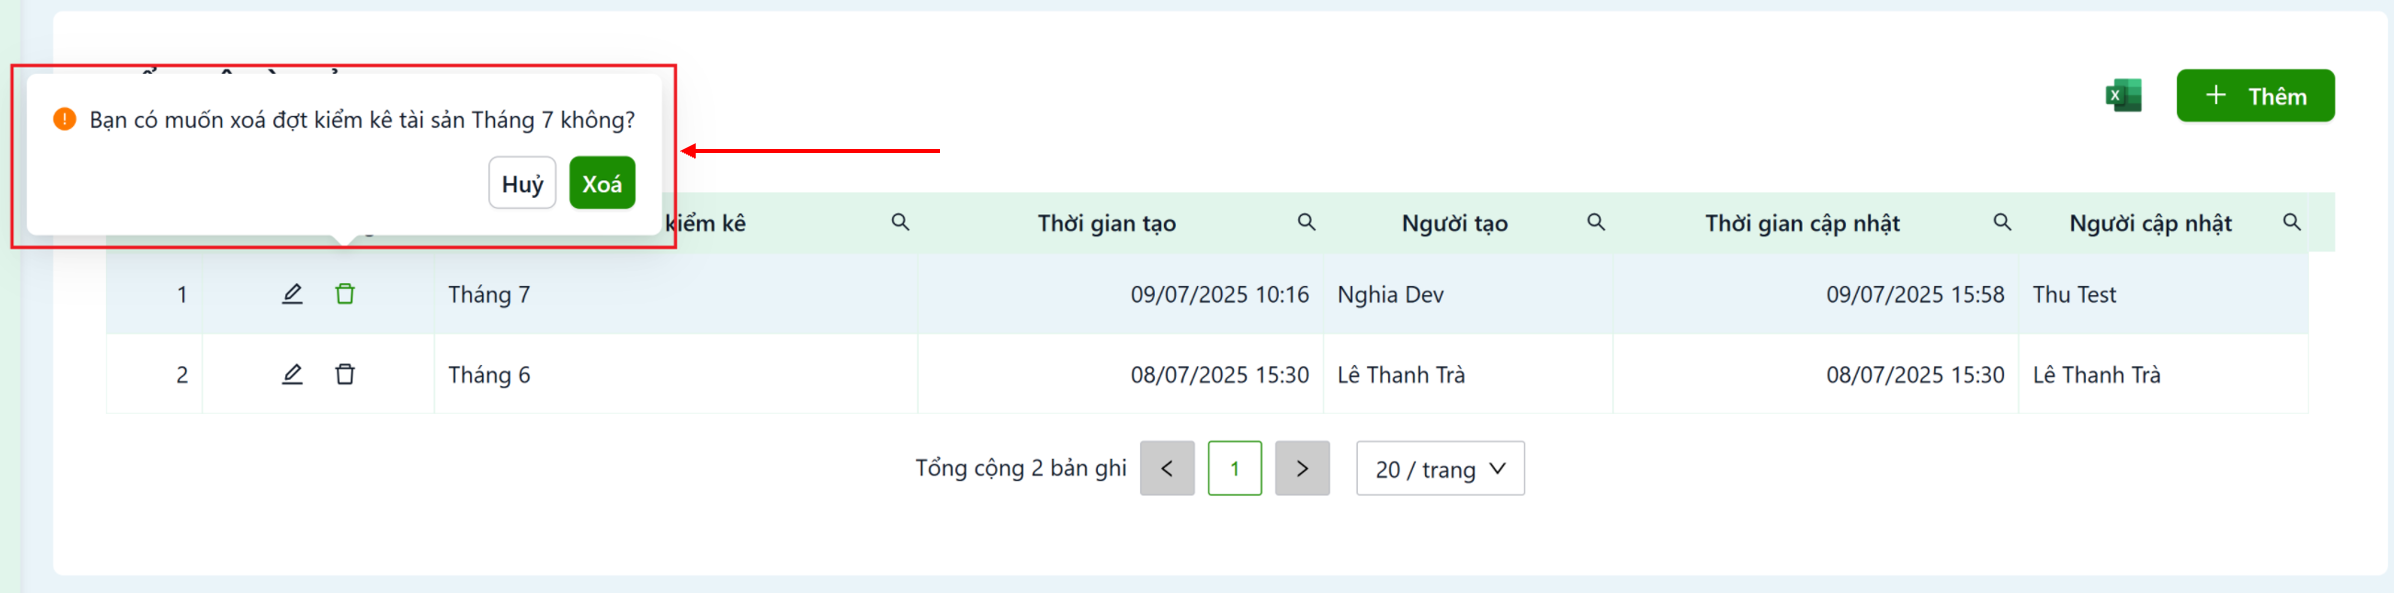Screen dimensions: 2394x593
Task: Click the green trash icon for Tháng 7
Action: pos(345,294)
